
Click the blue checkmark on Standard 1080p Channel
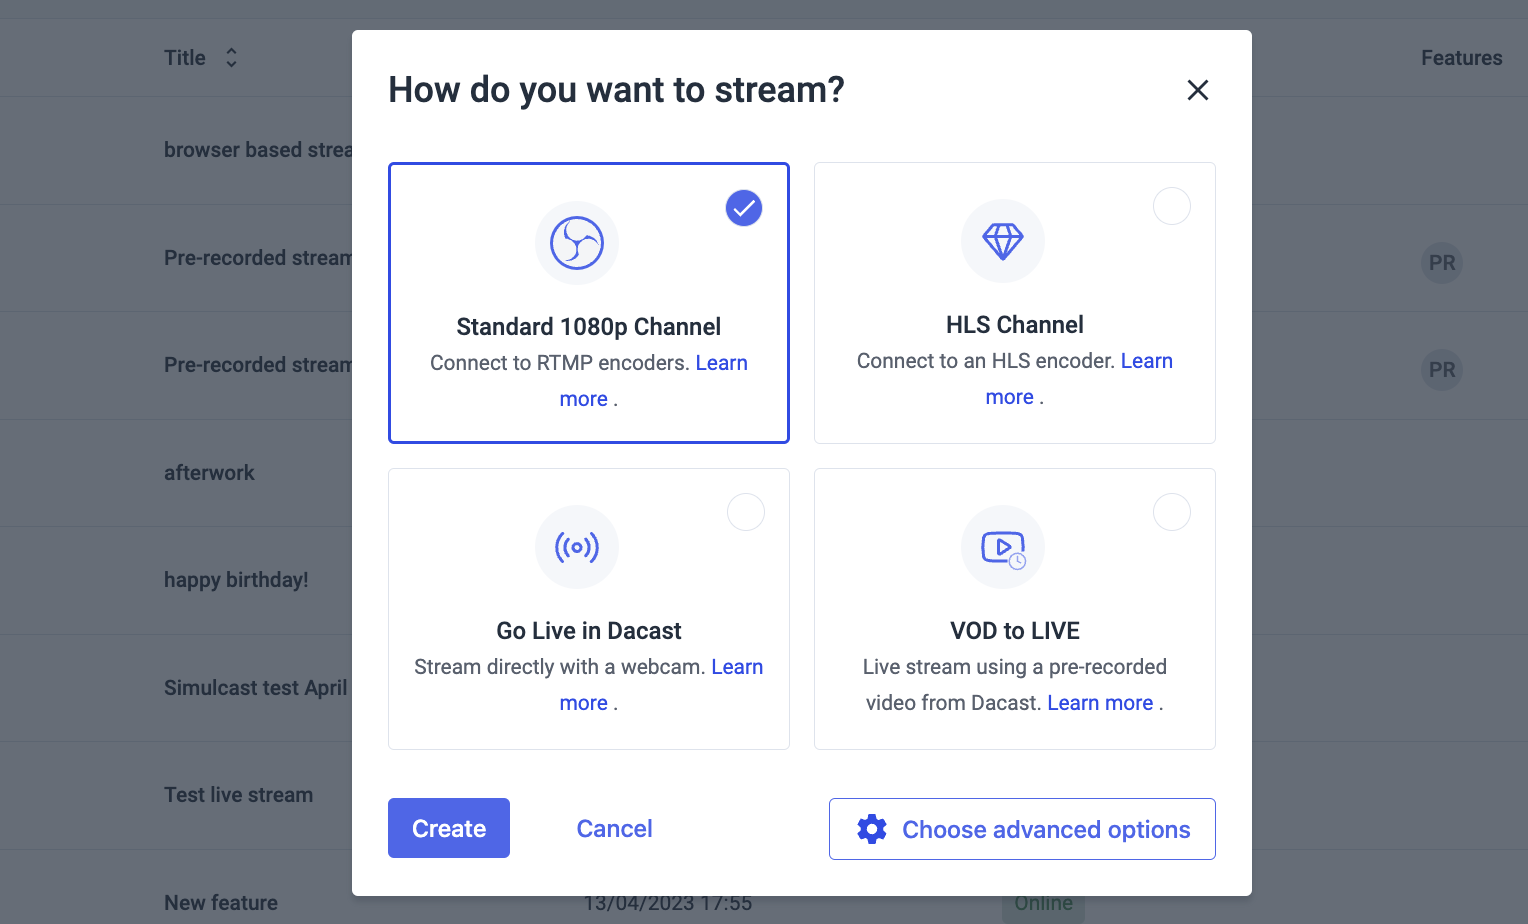[744, 208]
